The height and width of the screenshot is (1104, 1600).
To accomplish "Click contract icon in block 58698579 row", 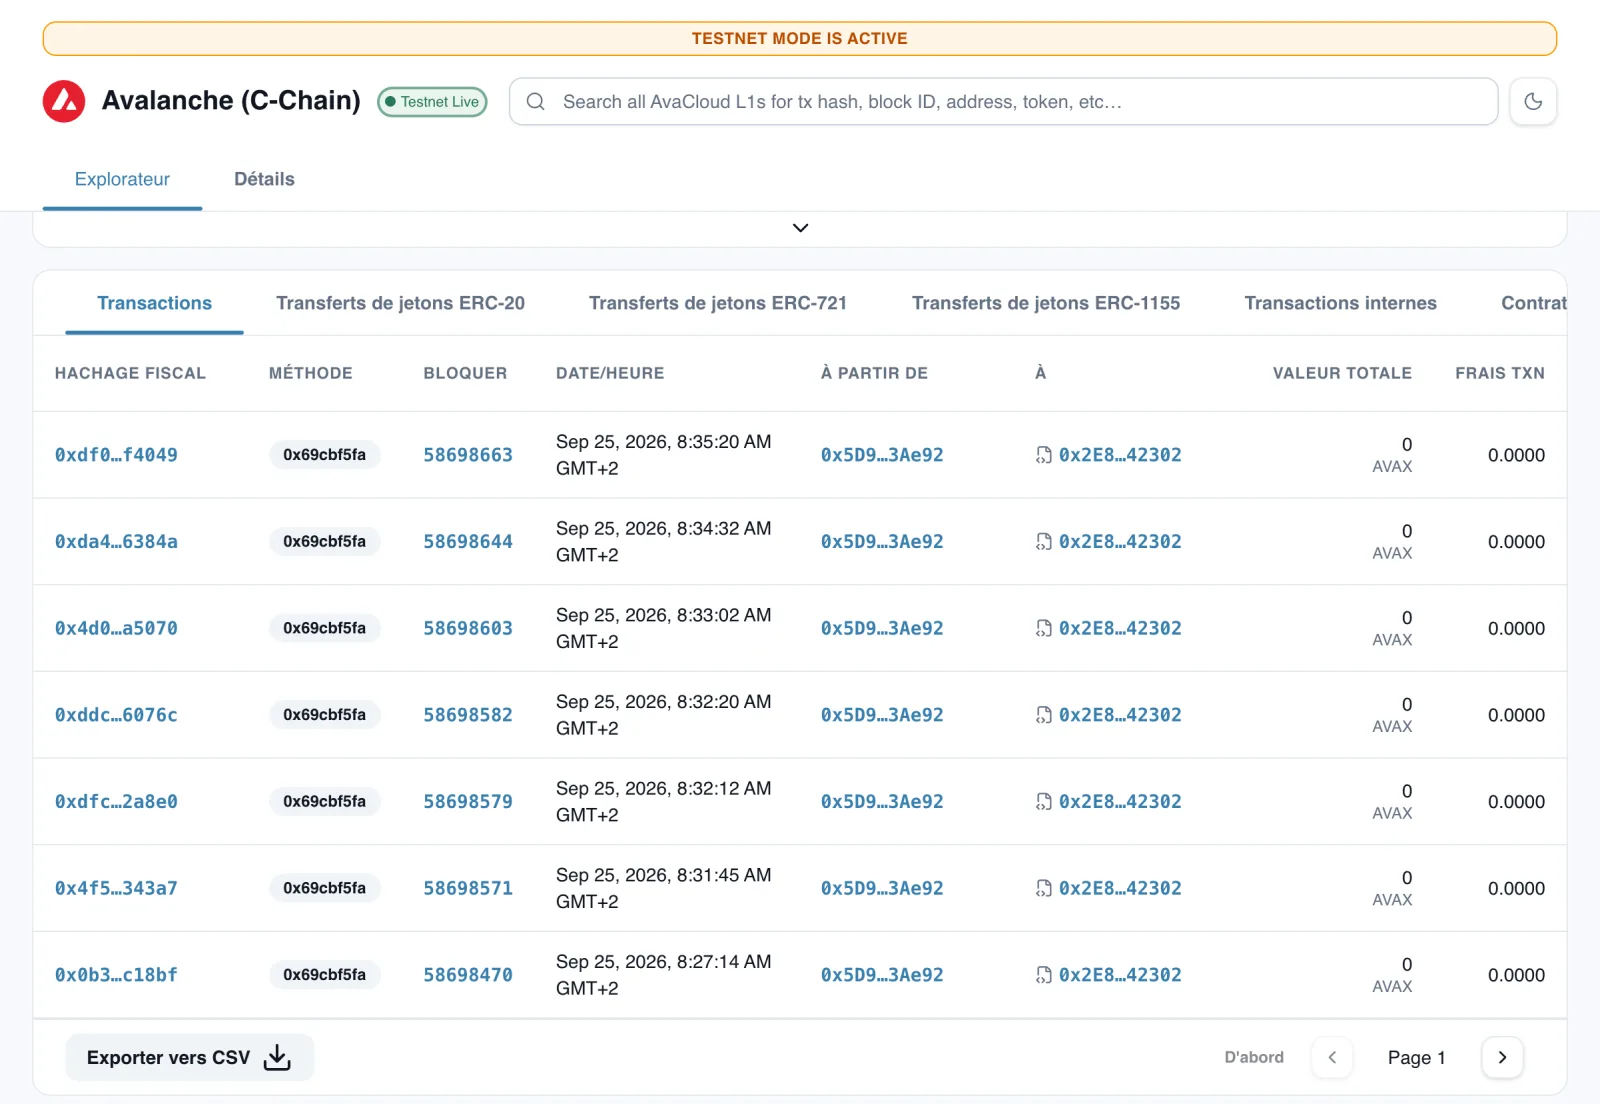I will point(1044,802).
